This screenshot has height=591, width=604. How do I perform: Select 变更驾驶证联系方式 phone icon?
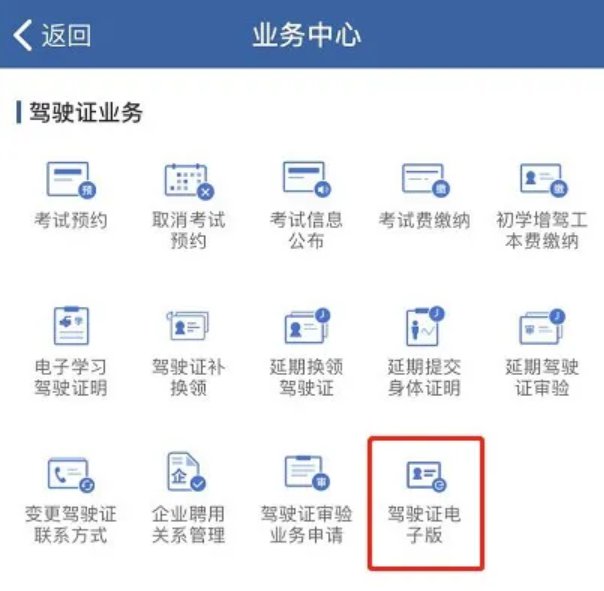pyautogui.click(x=71, y=475)
